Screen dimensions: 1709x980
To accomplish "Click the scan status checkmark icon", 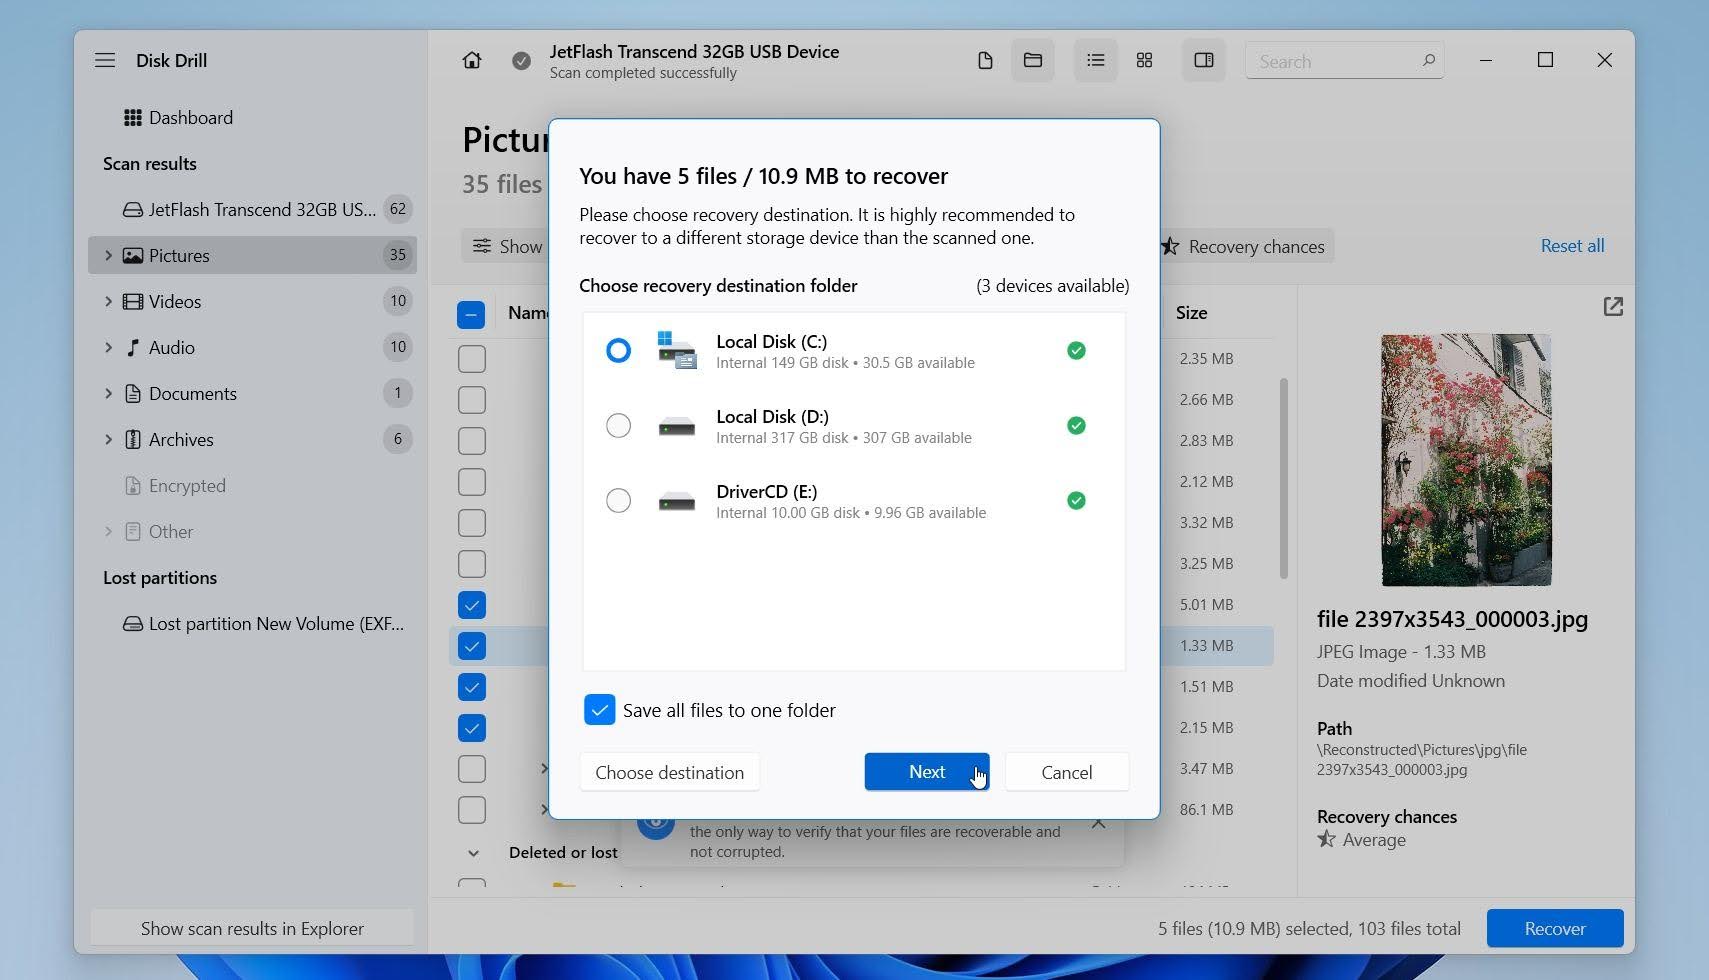I will tap(521, 61).
